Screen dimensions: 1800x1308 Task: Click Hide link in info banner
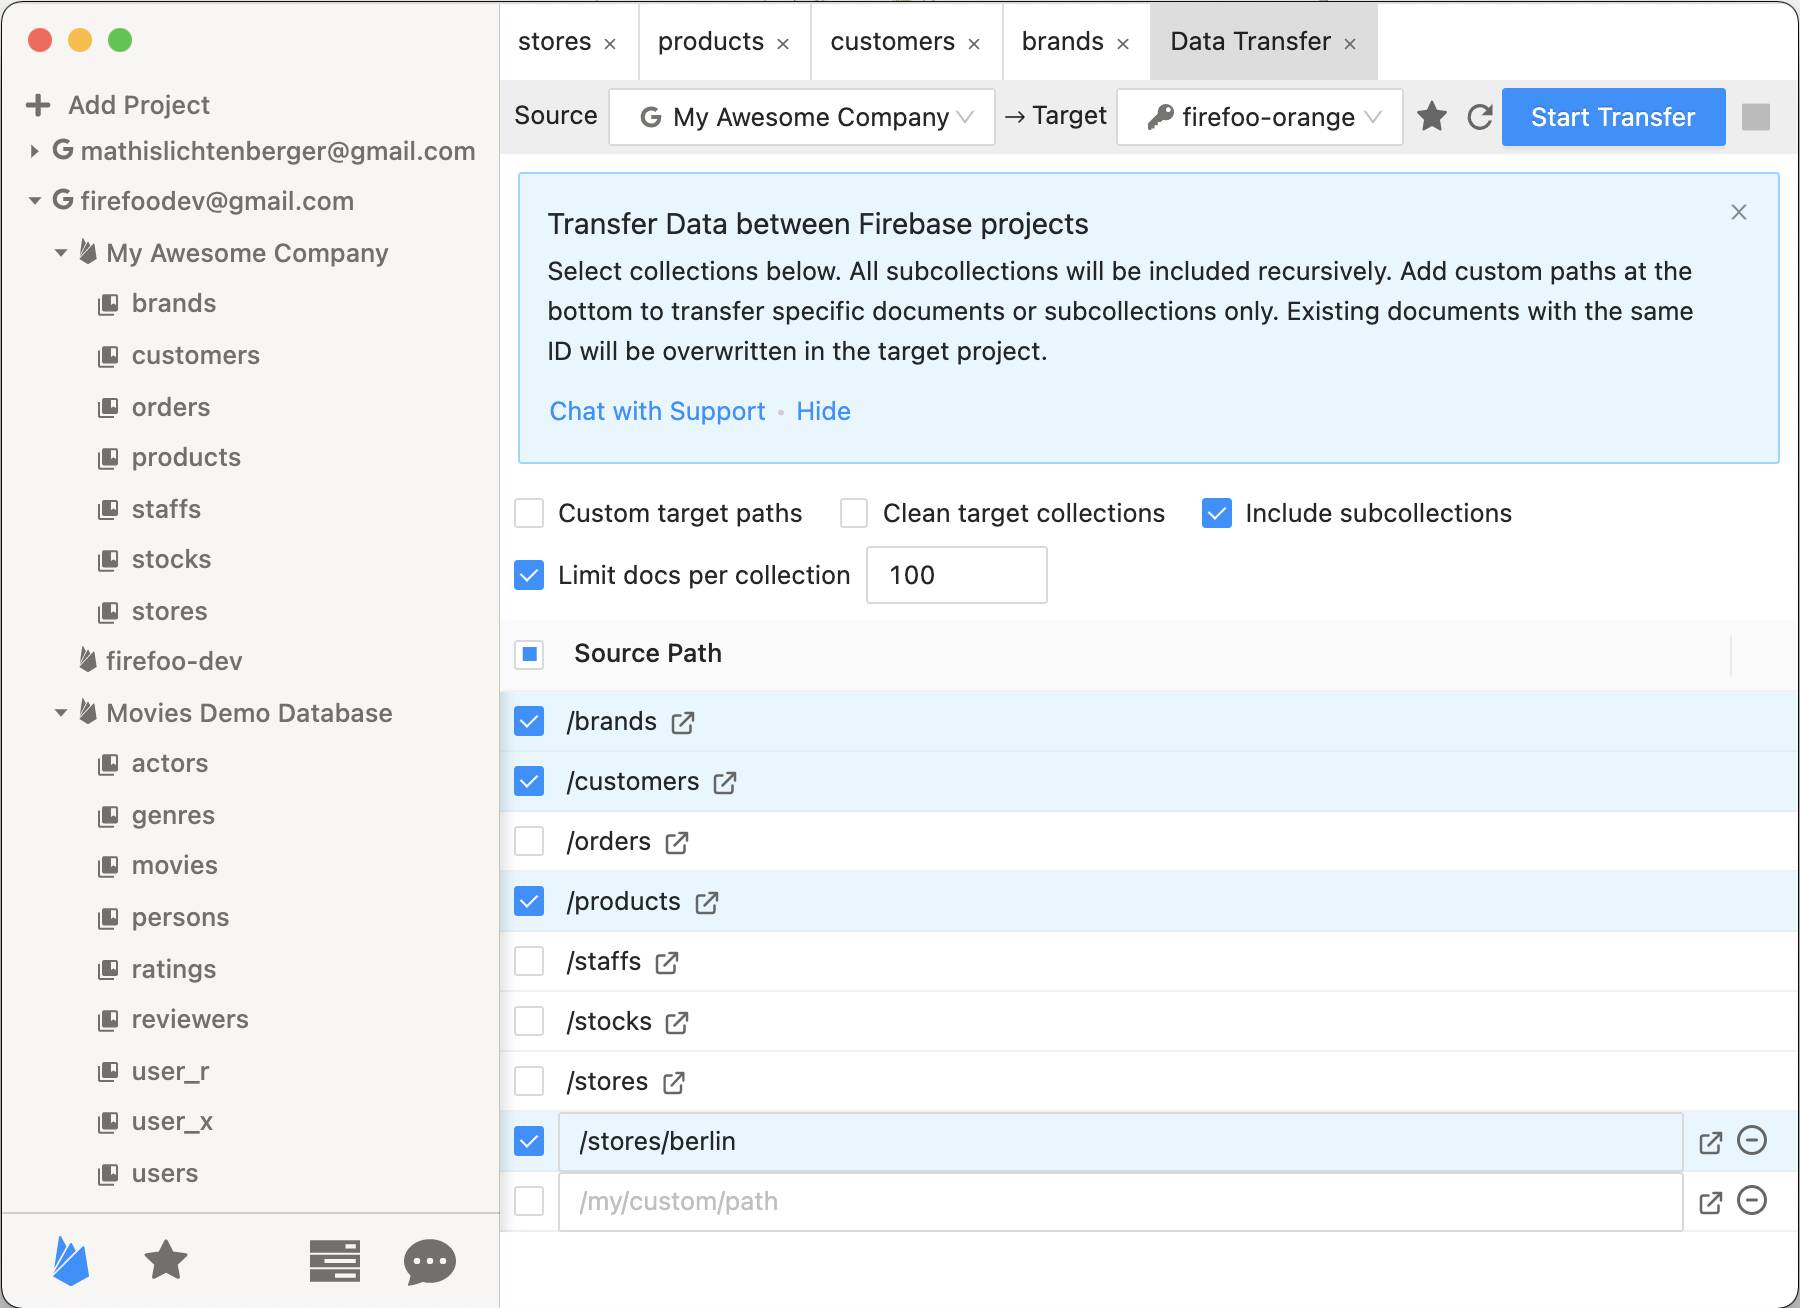pos(823,411)
